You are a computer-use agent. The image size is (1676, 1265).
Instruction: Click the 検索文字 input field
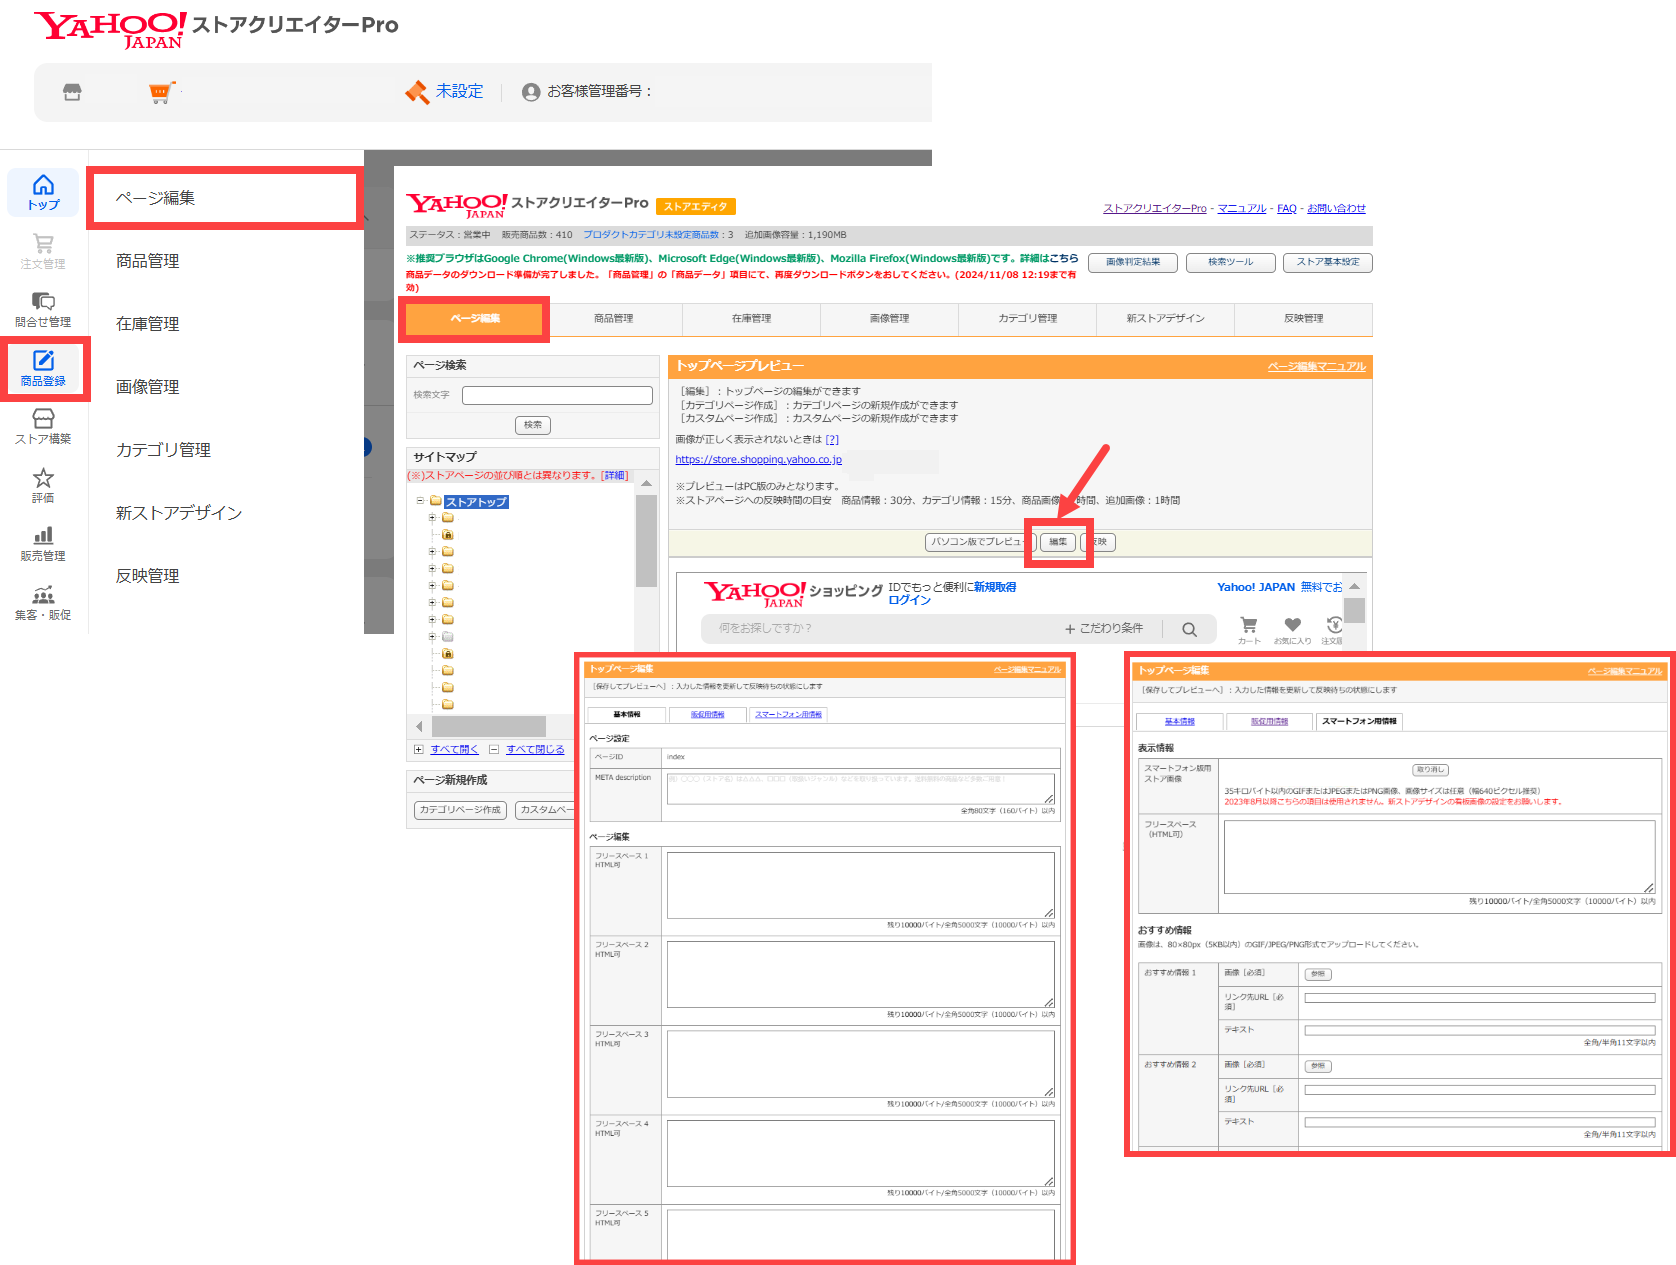(x=557, y=395)
